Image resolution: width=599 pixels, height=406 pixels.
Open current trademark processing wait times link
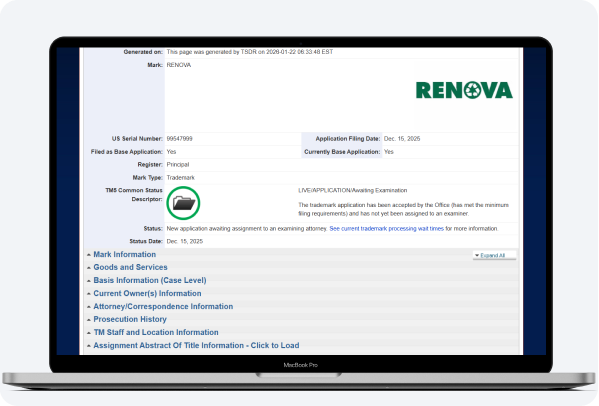click(x=387, y=228)
